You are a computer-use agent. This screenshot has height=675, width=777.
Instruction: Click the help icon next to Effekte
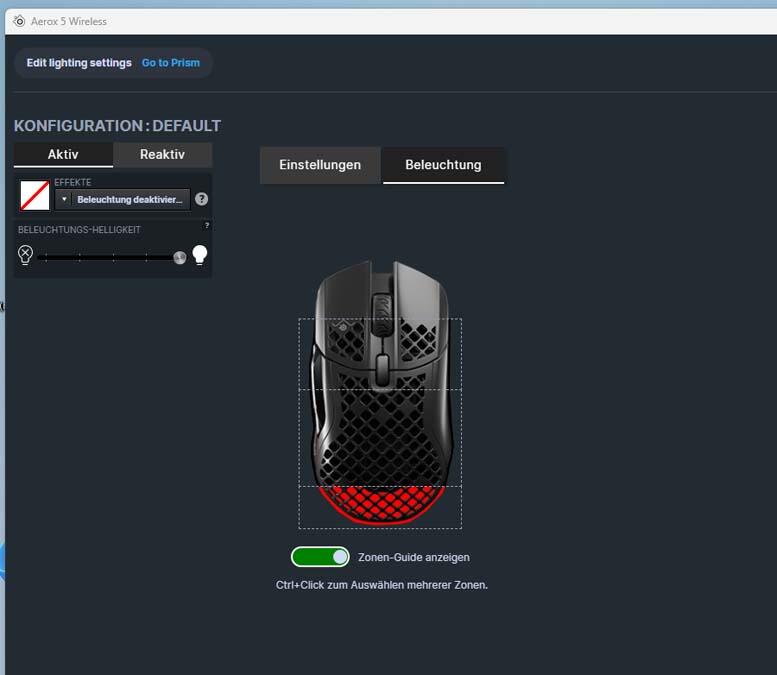pos(201,199)
